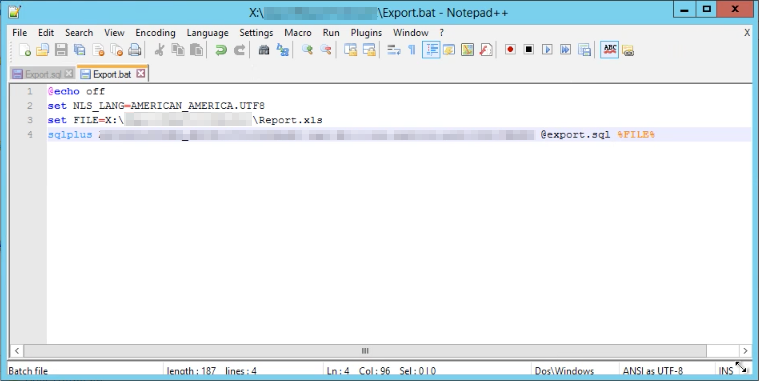Click the Redo arrow icon

coord(239,50)
